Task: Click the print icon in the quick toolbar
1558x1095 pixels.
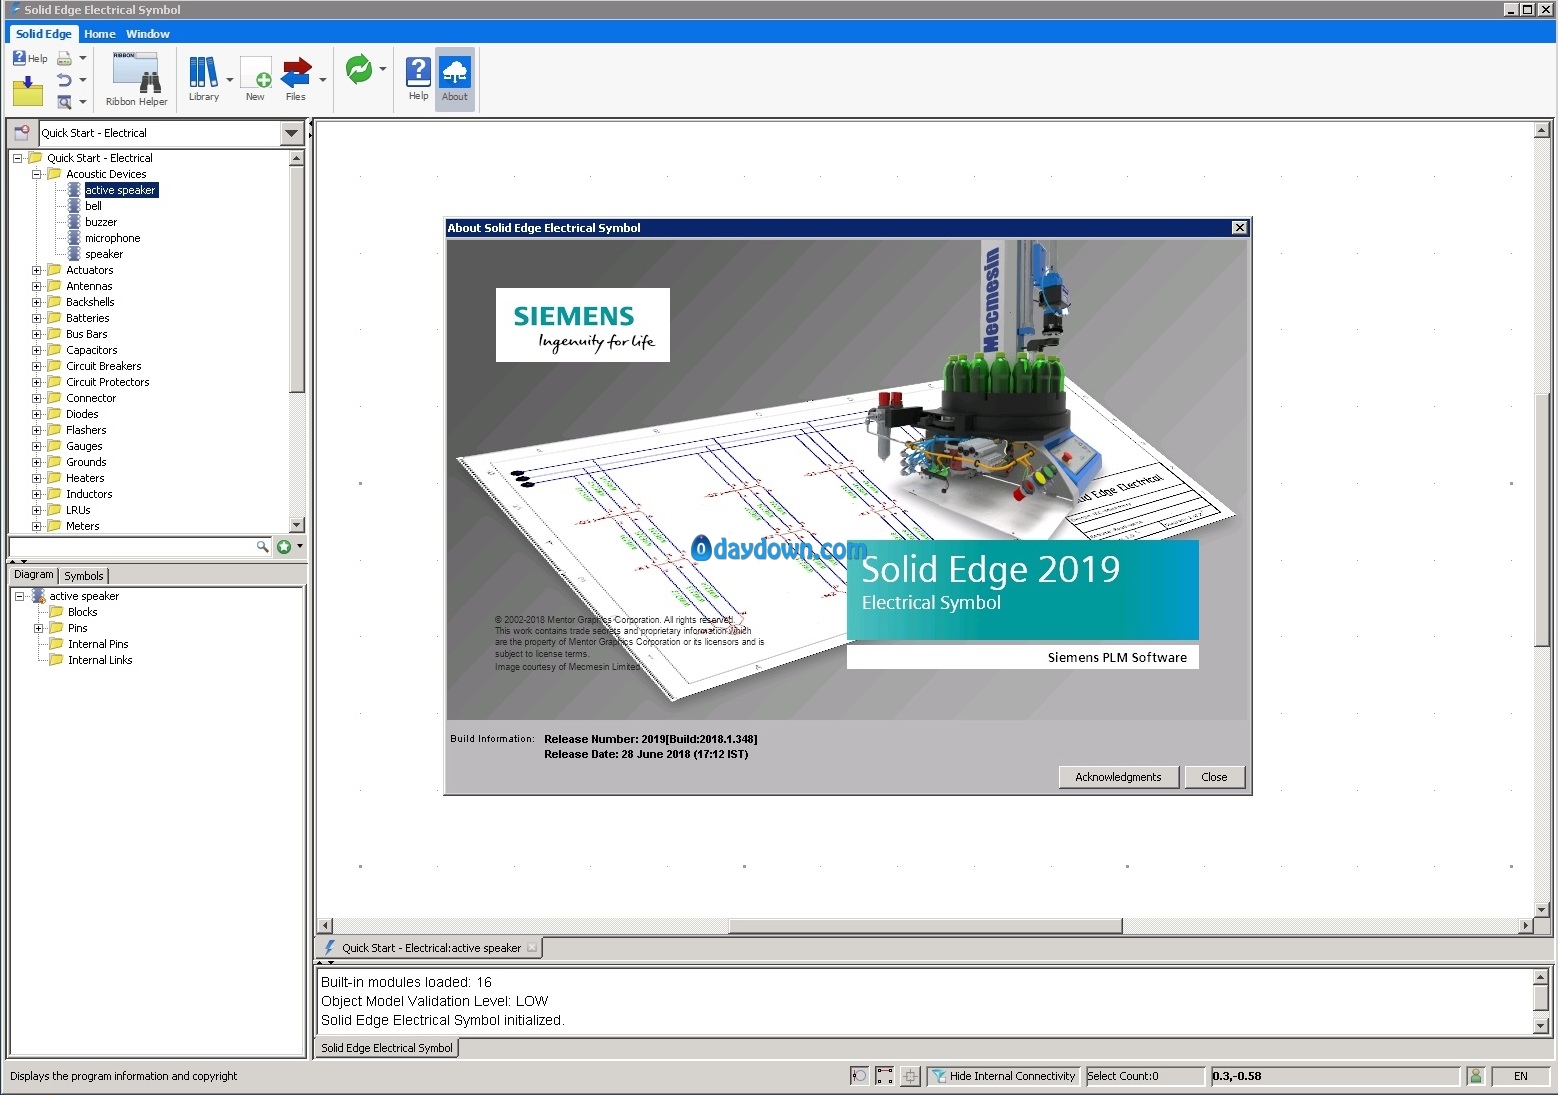Action: (64, 58)
